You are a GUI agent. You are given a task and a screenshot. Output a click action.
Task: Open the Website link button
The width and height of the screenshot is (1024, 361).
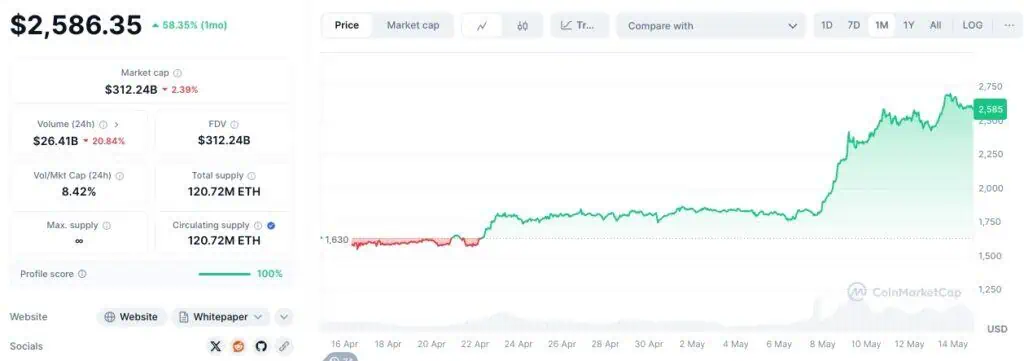tap(131, 317)
